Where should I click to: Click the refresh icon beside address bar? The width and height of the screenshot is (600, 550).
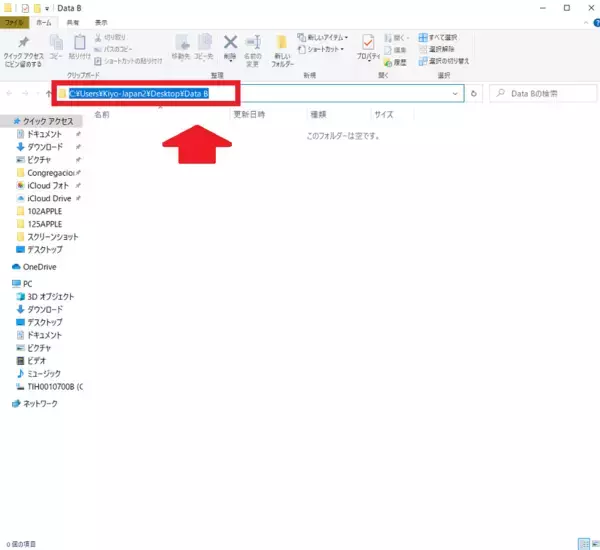[x=474, y=94]
